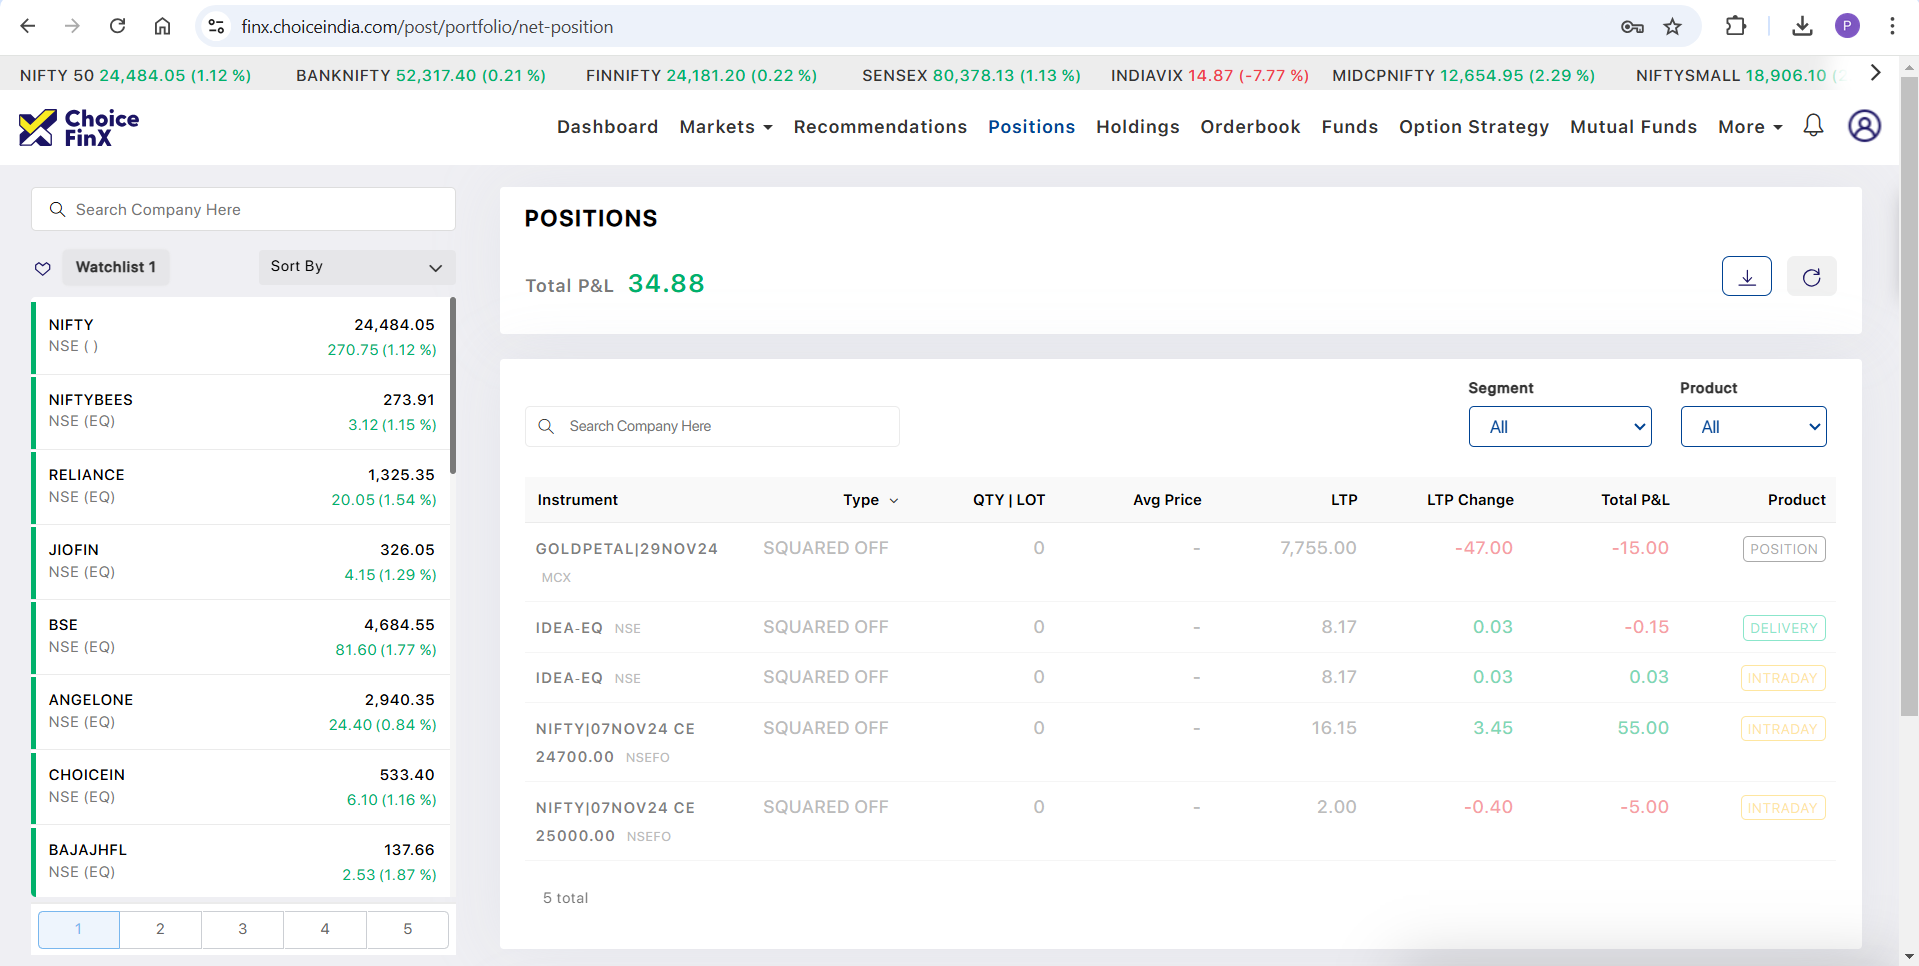1919x966 pixels.
Task: Open the Sort By dropdown
Action: tap(356, 267)
